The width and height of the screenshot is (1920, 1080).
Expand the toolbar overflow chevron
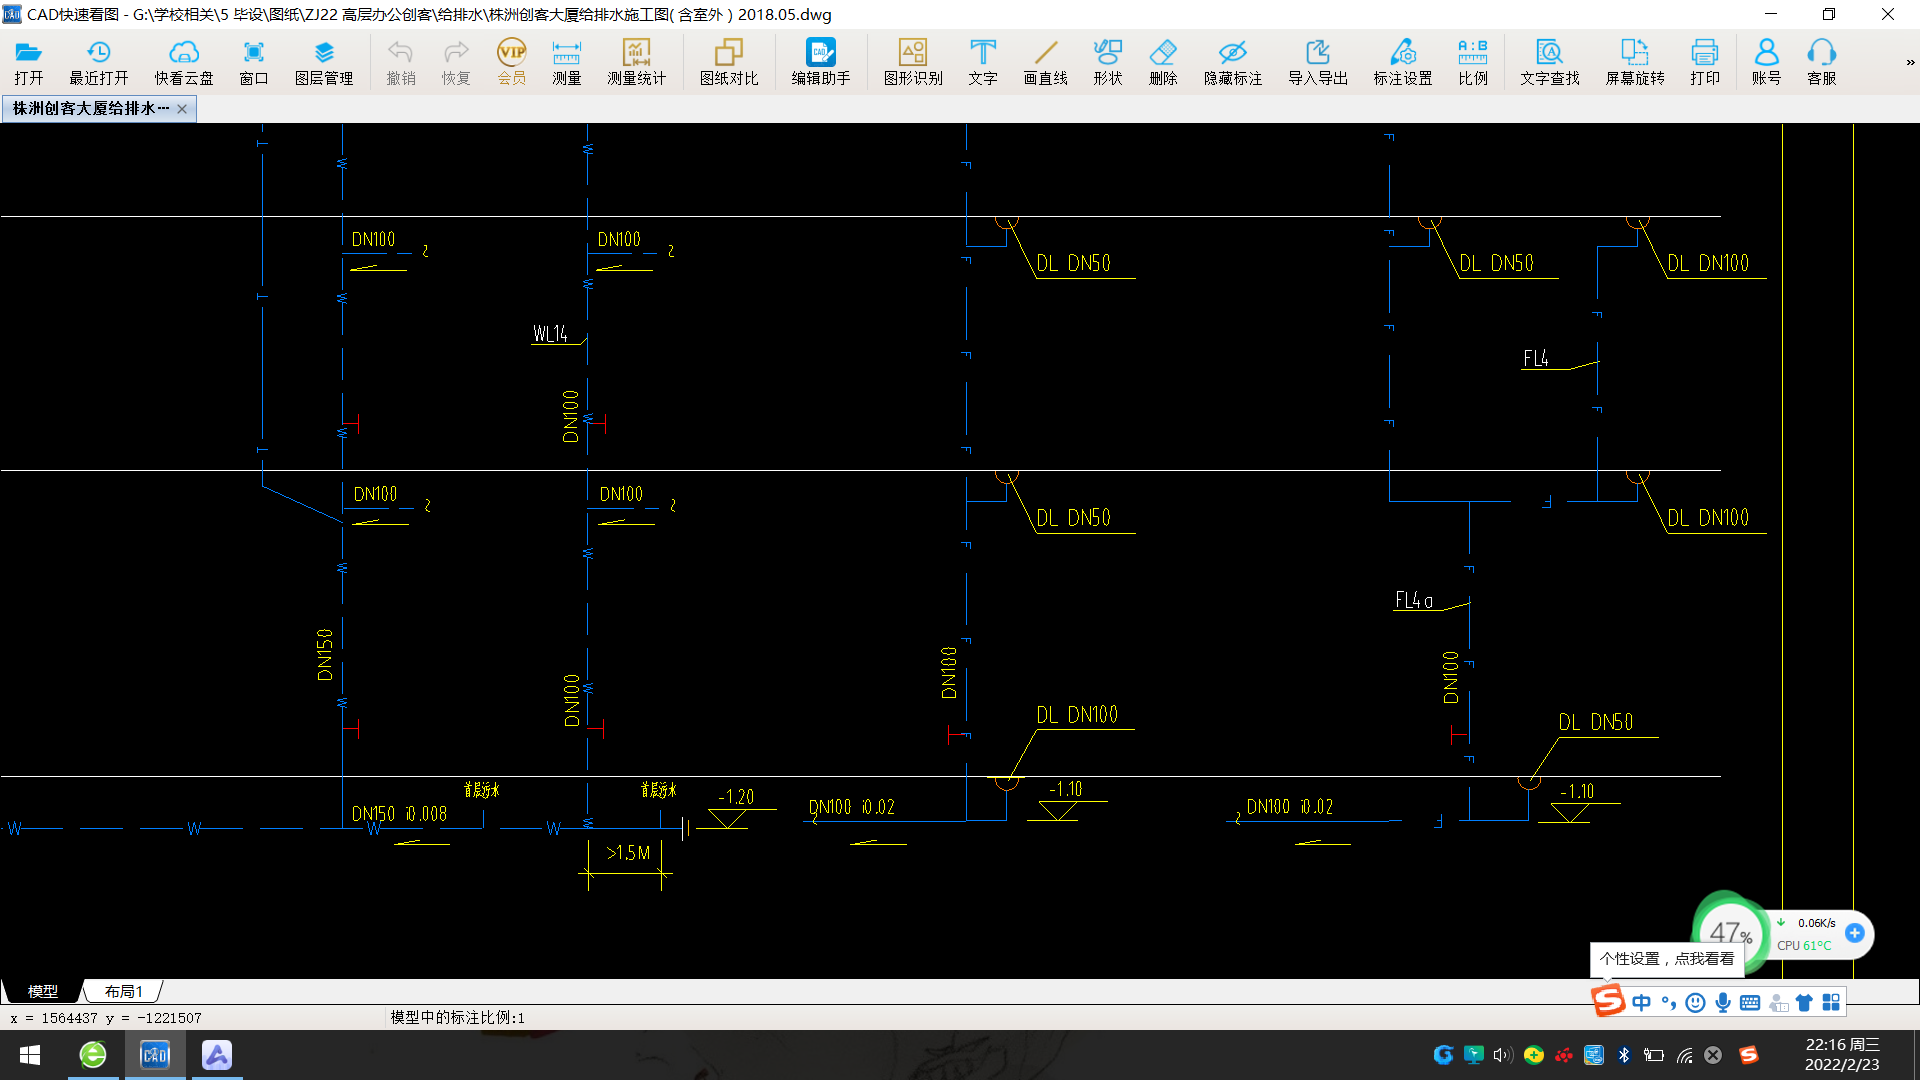tap(1909, 62)
